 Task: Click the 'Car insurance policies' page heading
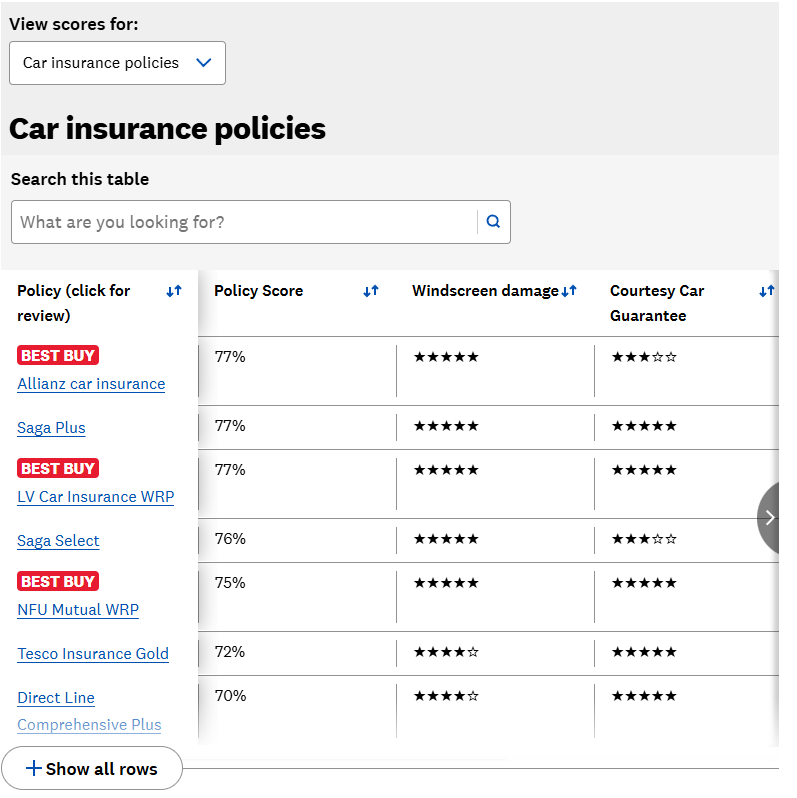click(x=167, y=128)
